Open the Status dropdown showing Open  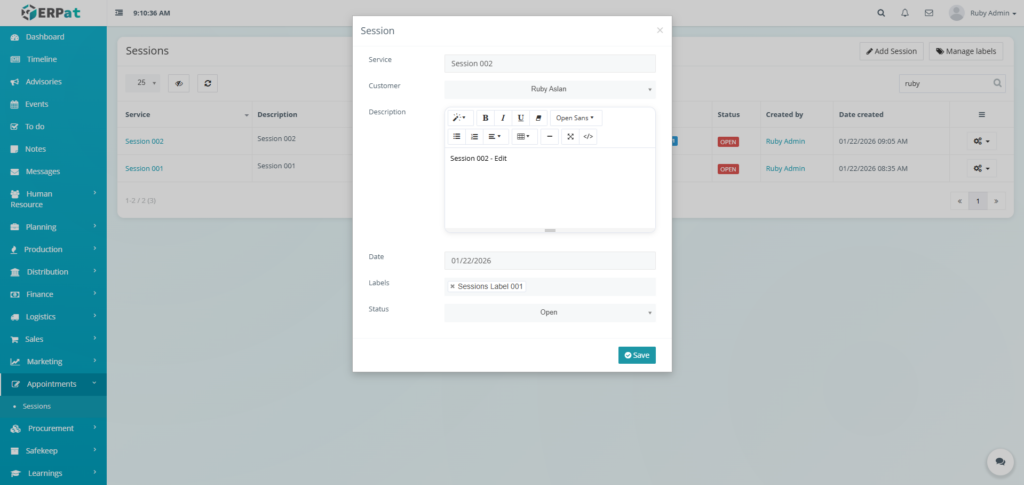coord(550,313)
